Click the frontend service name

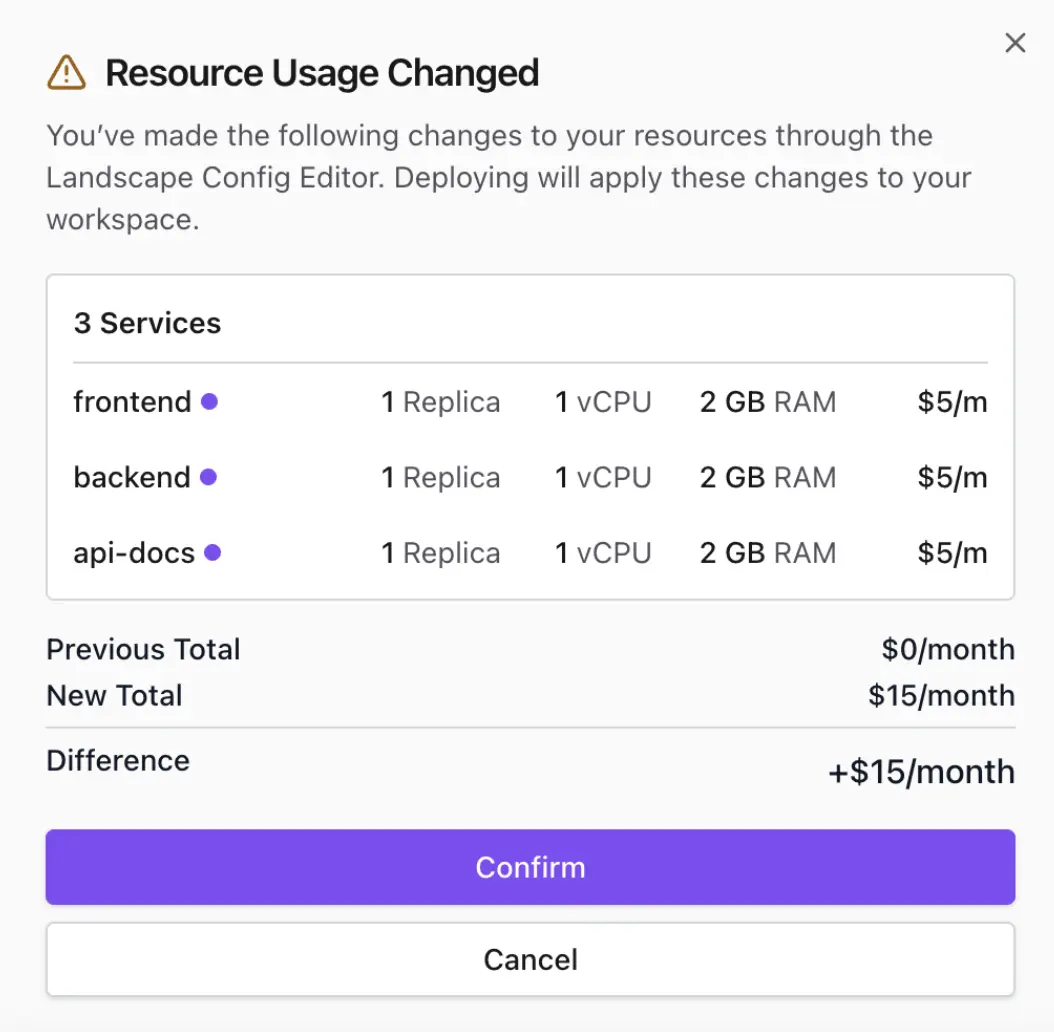coord(132,402)
